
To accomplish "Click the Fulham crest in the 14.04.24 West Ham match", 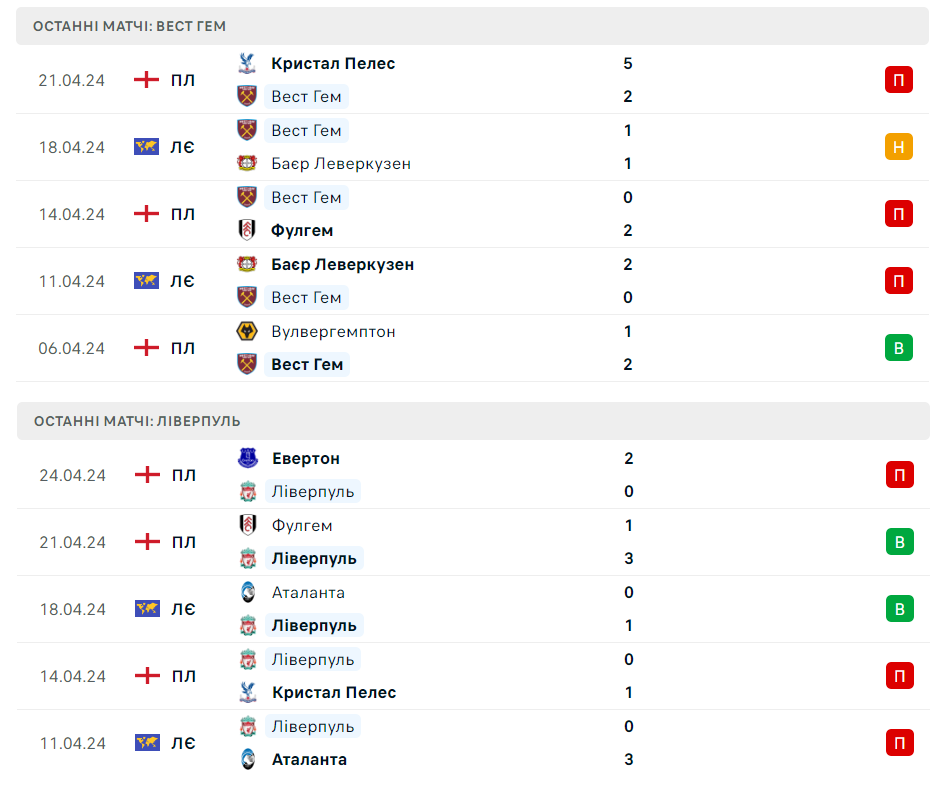I will pos(247,230).
